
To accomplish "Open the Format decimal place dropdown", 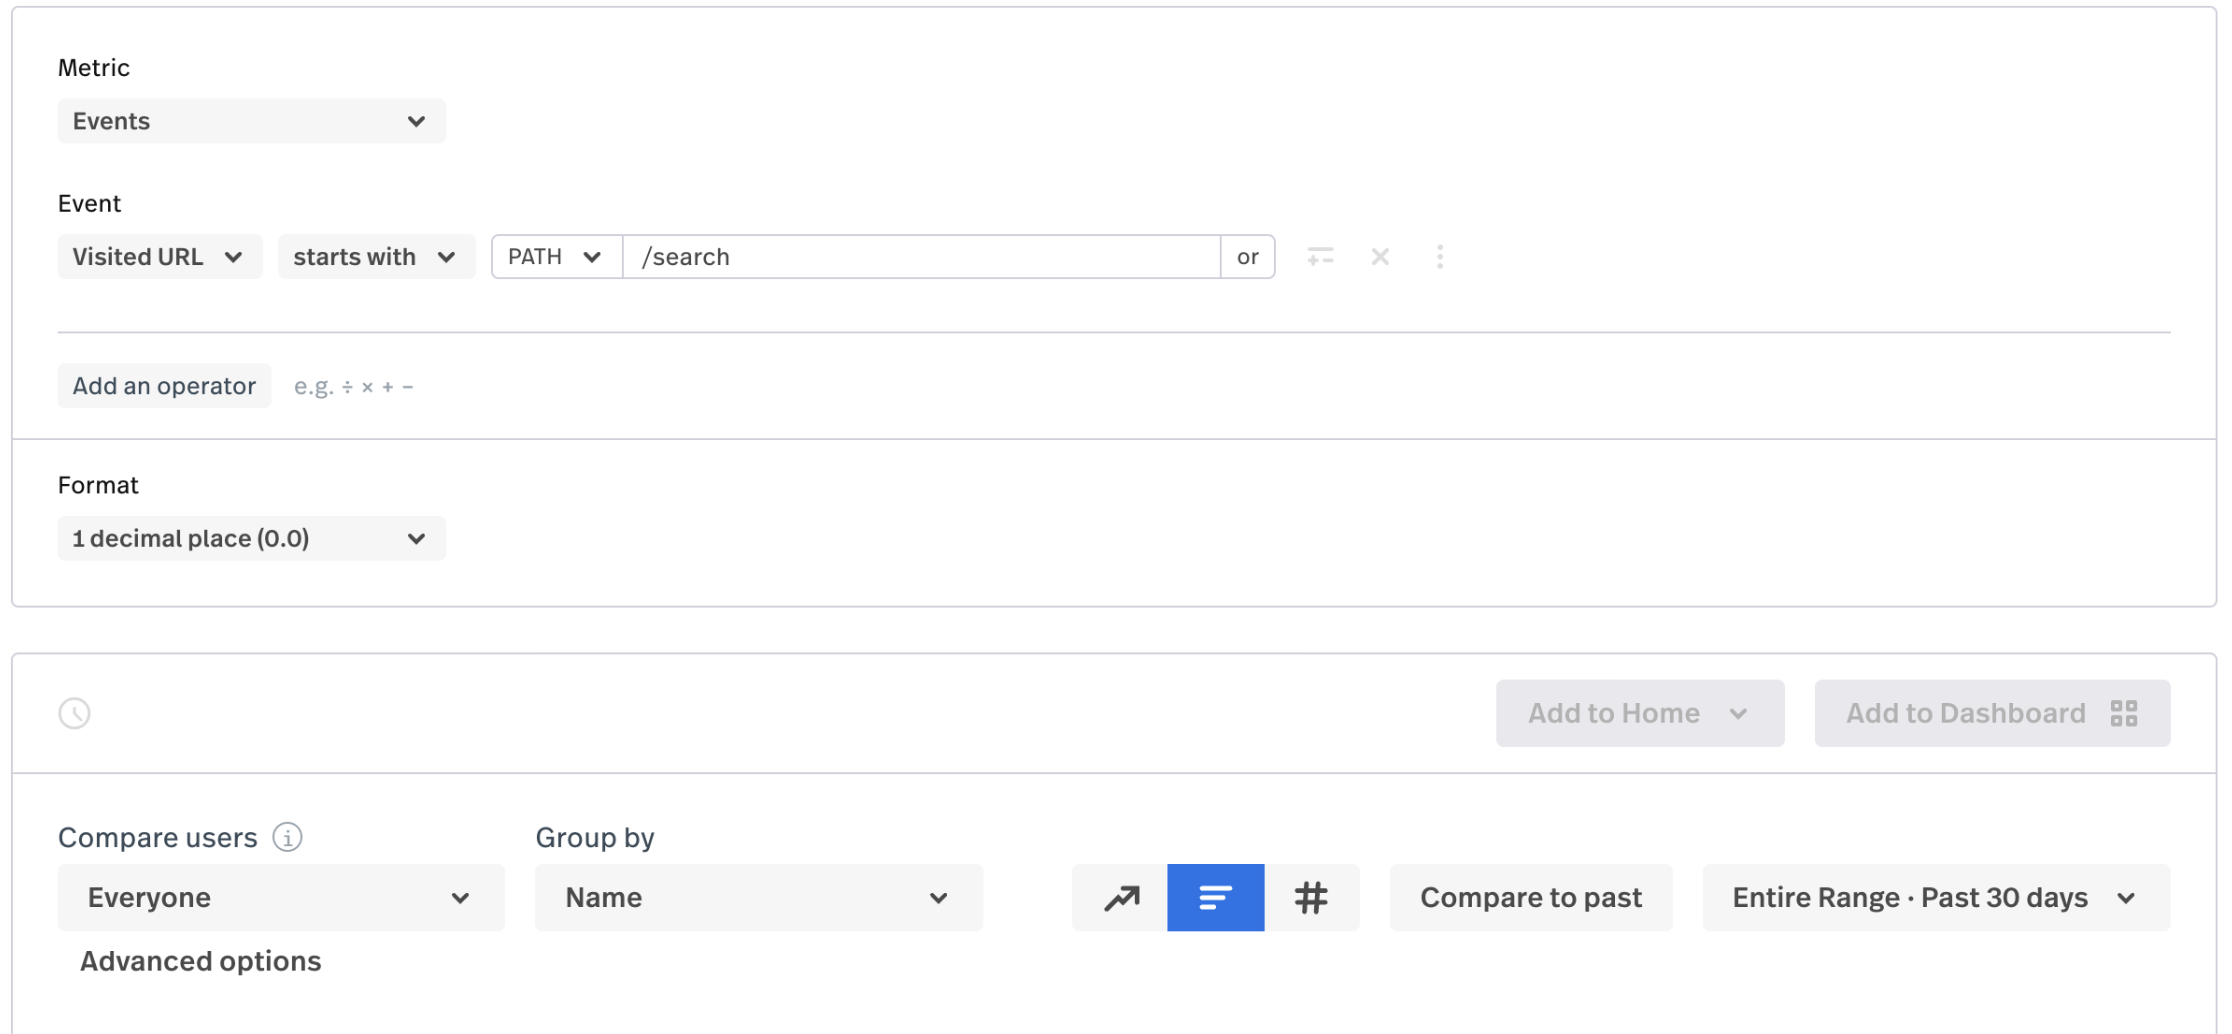I will [251, 539].
